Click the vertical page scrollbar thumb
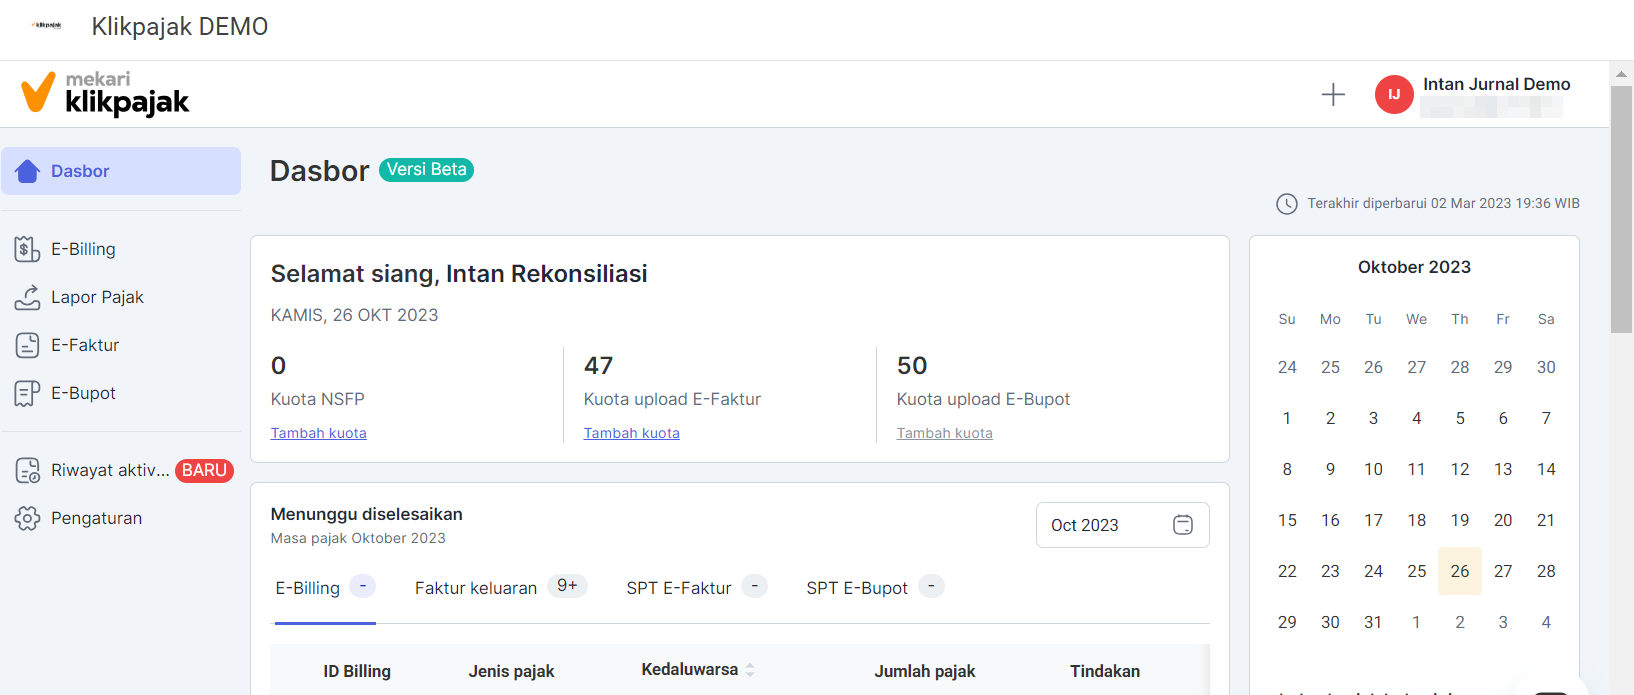1634x695 pixels. coord(1621,208)
